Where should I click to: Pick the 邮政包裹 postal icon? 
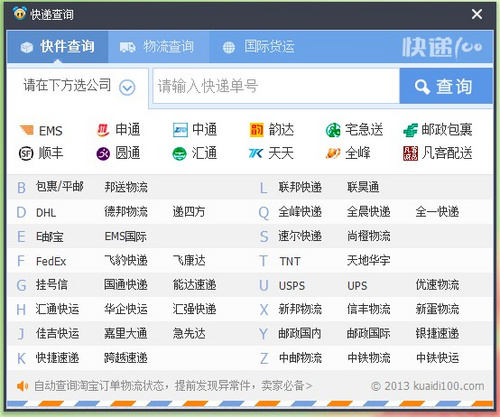point(410,130)
